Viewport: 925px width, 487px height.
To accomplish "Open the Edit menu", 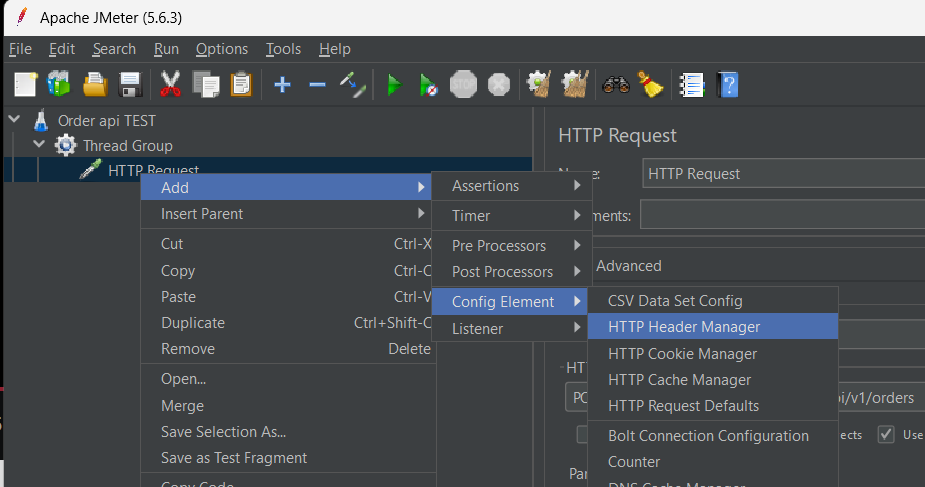I will (x=62, y=49).
